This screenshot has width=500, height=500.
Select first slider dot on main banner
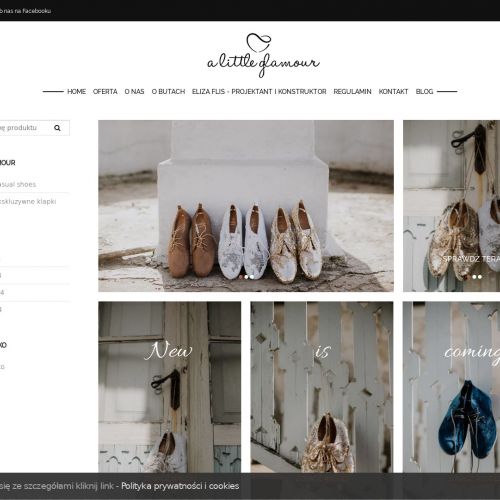click(241, 277)
